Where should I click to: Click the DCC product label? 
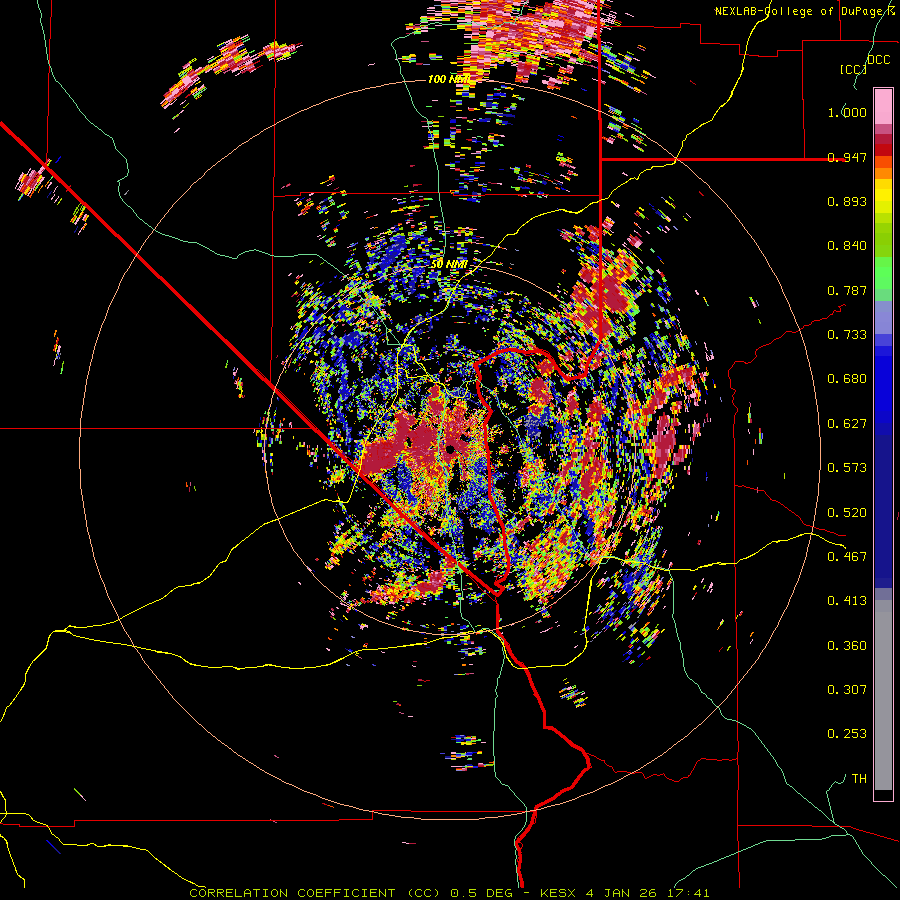click(x=879, y=60)
